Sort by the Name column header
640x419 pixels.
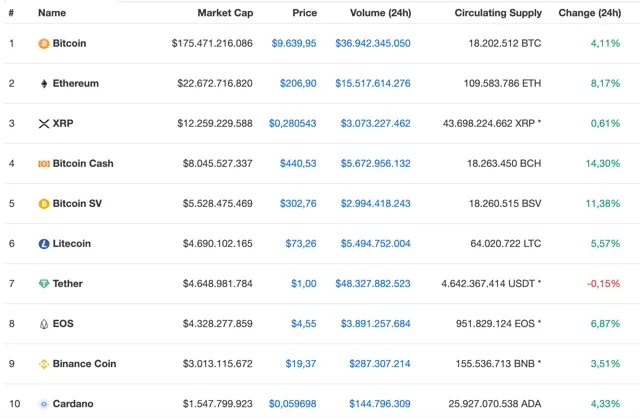[x=52, y=13]
